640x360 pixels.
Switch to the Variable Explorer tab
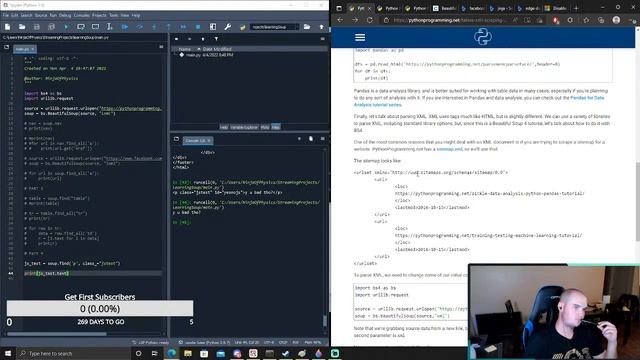pos(244,127)
